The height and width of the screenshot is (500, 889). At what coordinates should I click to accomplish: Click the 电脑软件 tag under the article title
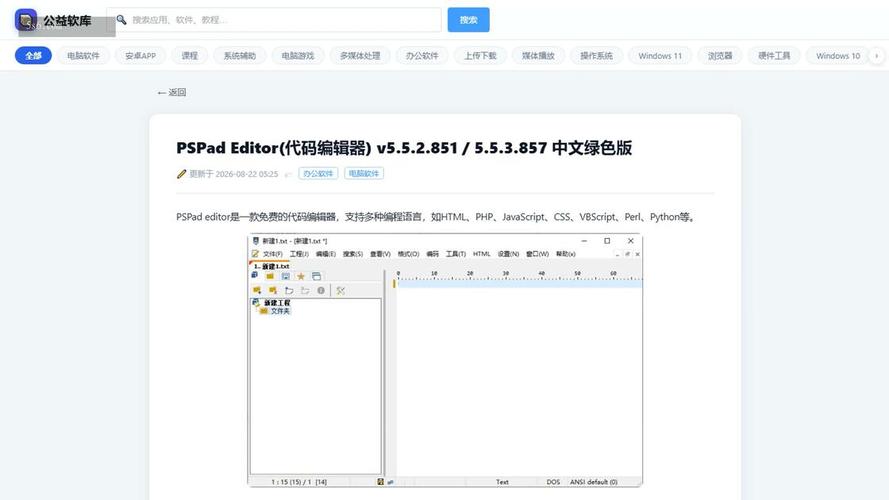coord(364,173)
